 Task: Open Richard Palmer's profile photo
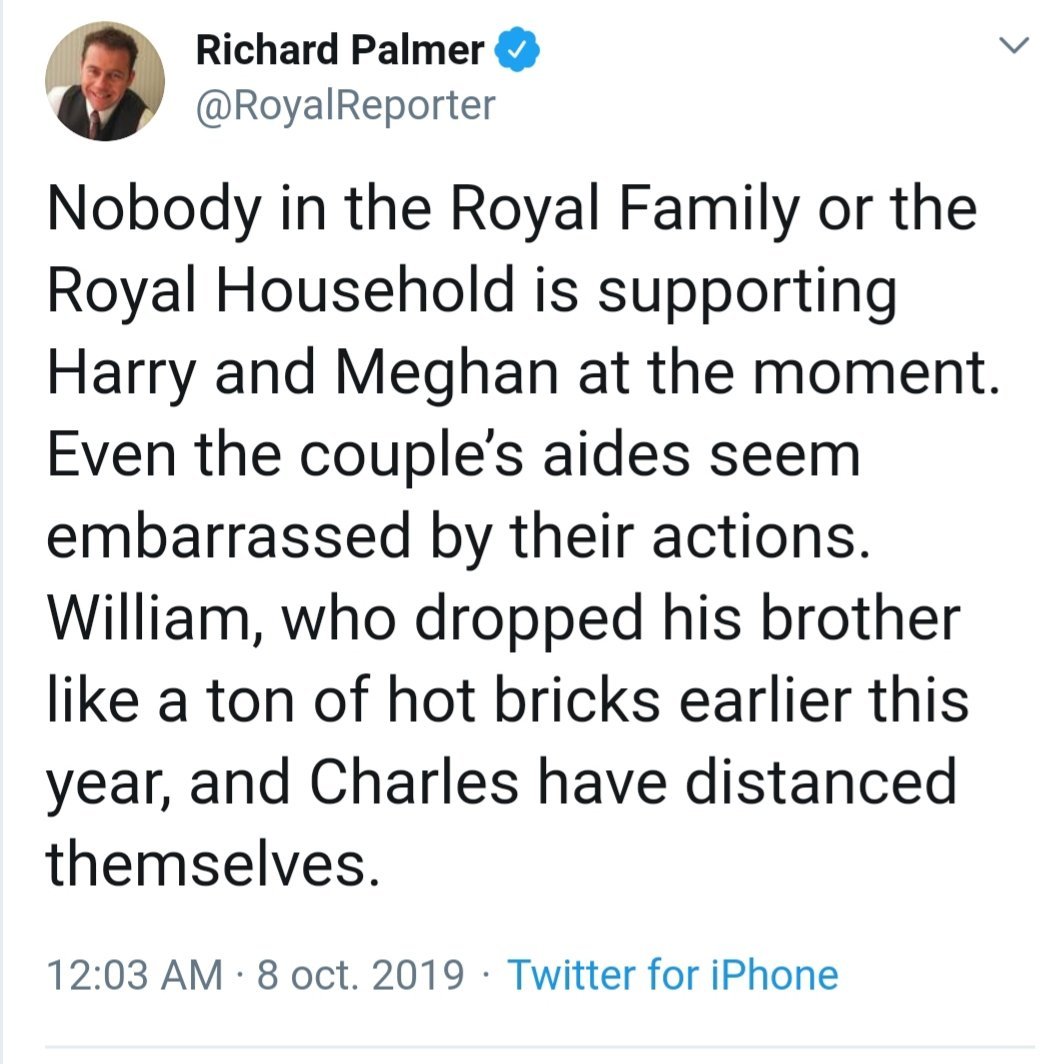(105, 81)
